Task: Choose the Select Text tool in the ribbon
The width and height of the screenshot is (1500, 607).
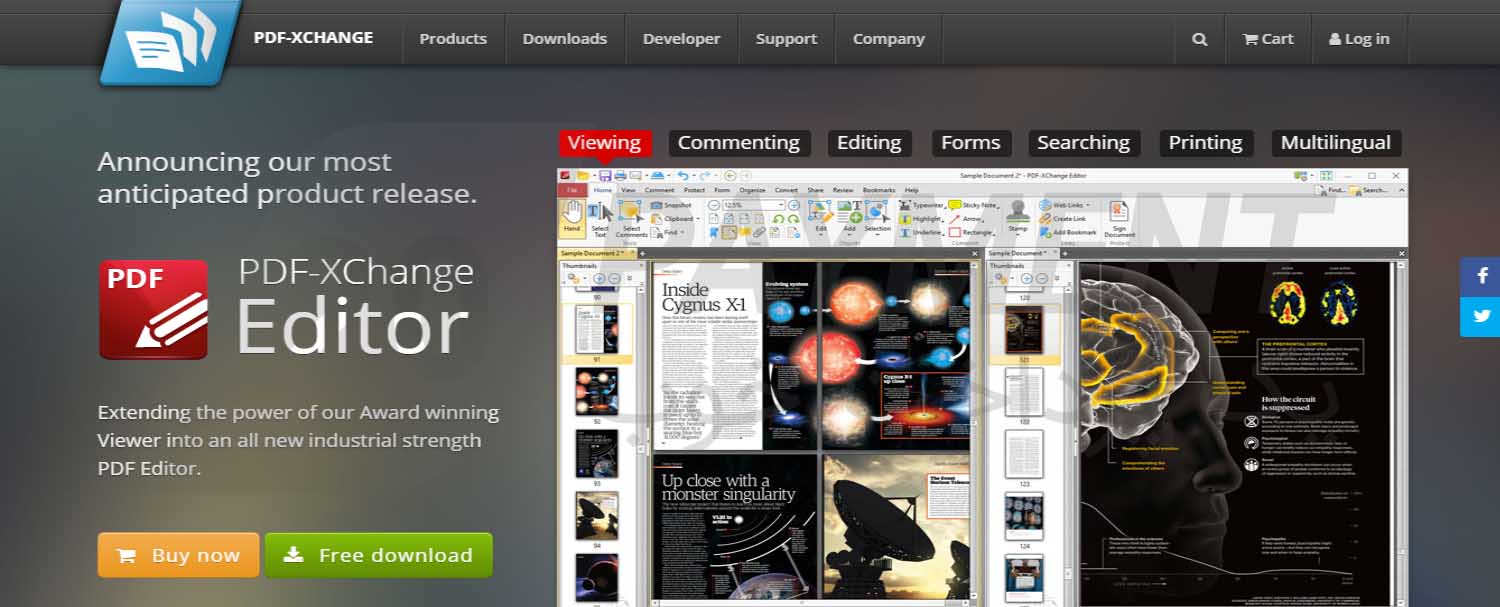Action: (600, 219)
